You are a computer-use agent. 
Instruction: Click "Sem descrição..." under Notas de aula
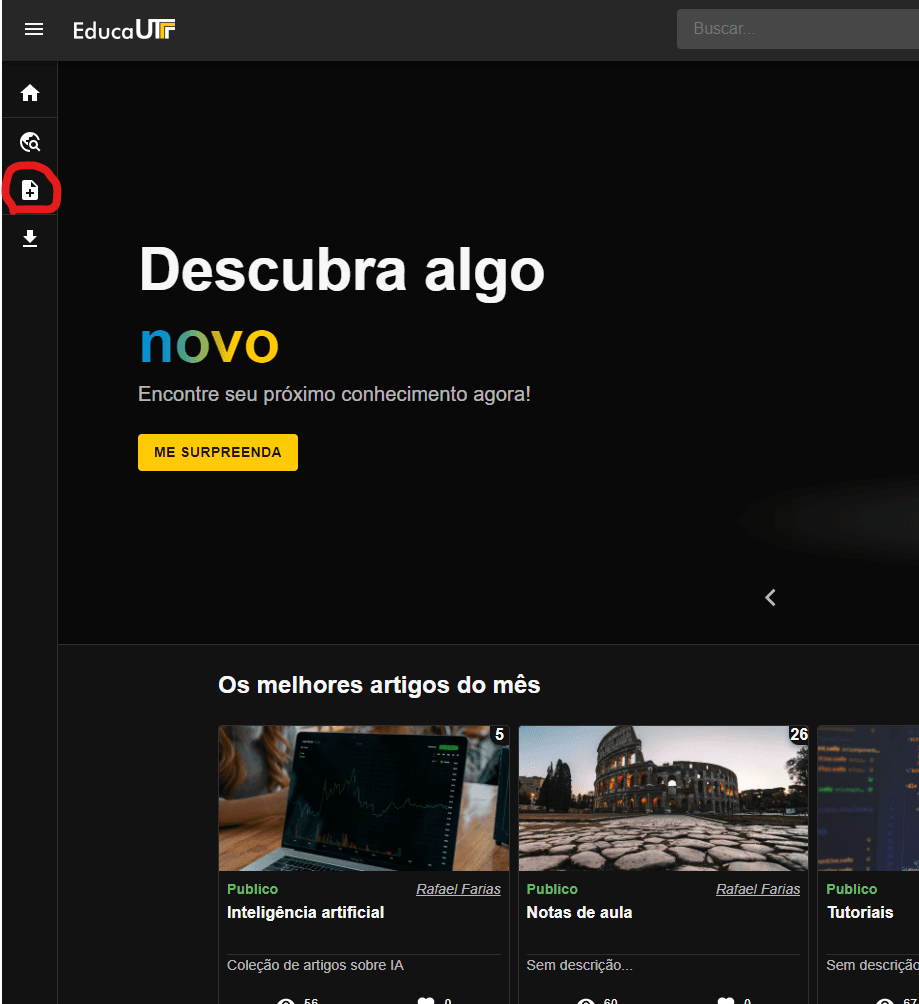(580, 966)
